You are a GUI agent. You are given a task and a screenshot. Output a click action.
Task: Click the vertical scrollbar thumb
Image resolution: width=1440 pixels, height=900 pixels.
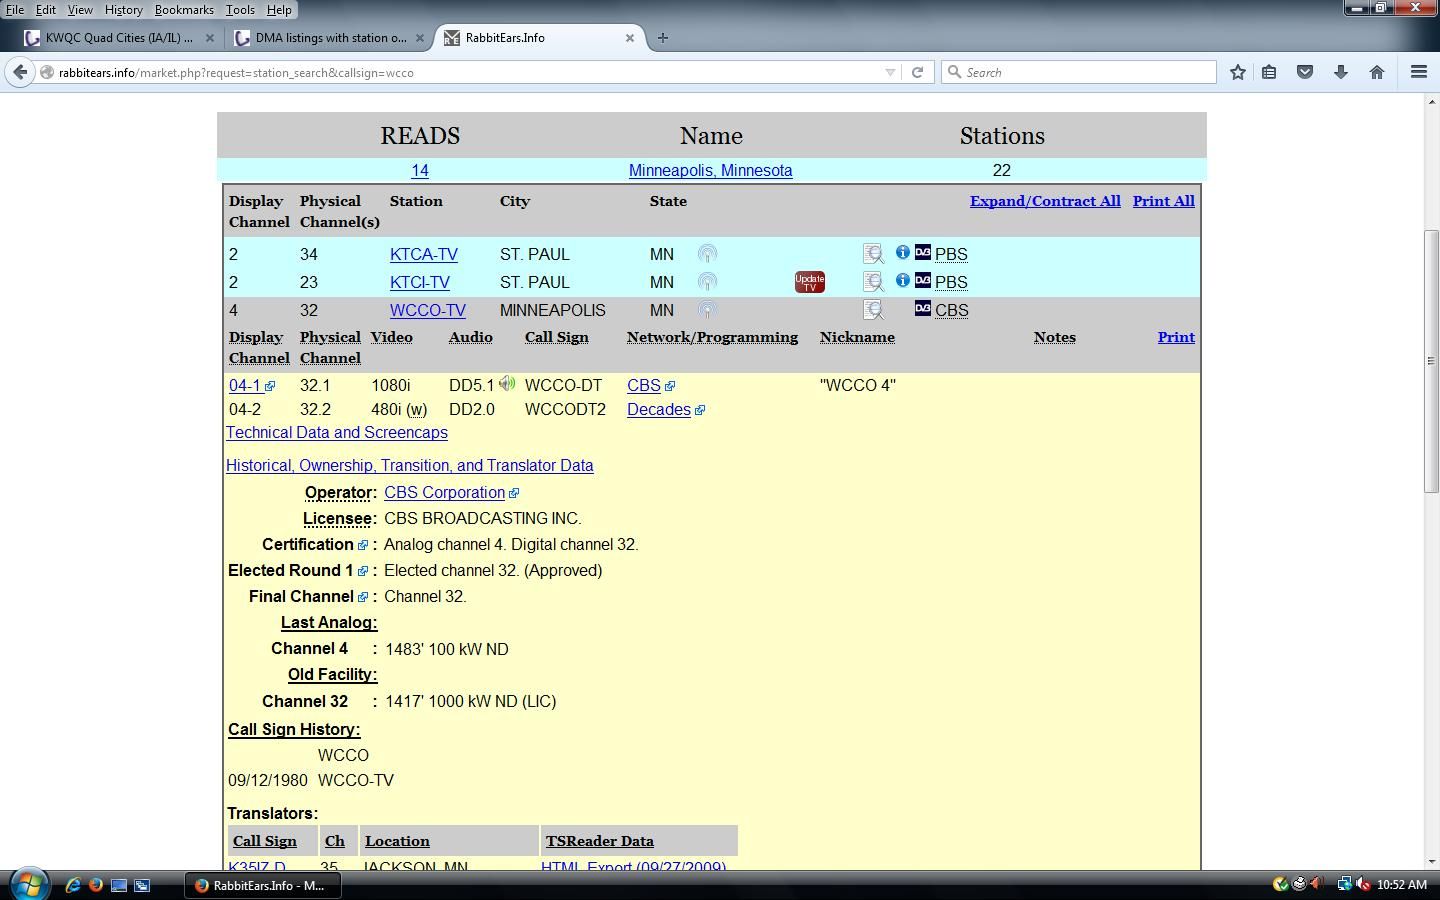point(1432,361)
